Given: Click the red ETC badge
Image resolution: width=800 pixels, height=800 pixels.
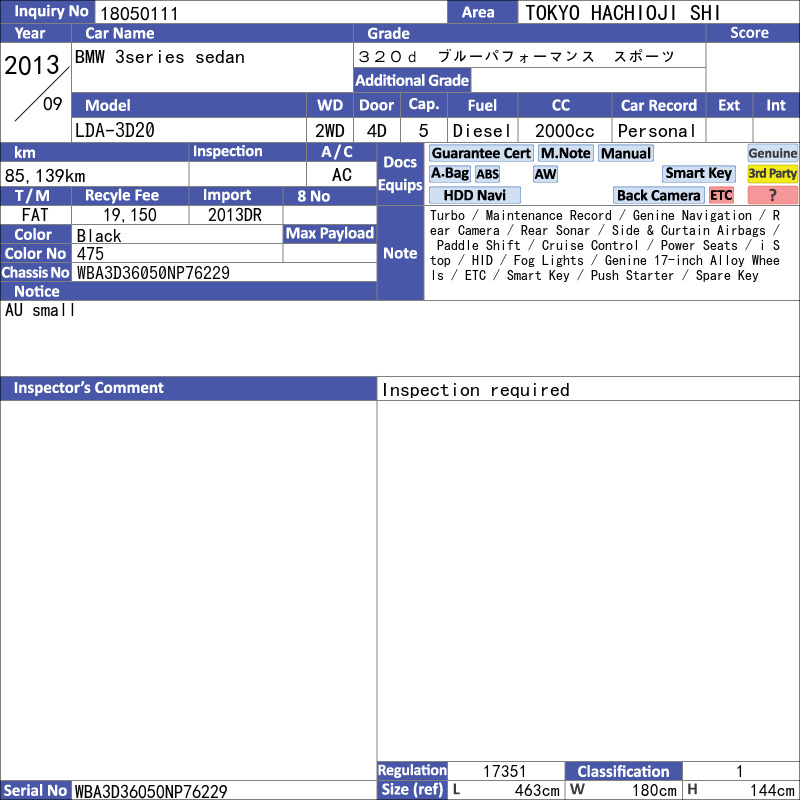Looking at the screenshot, I should coord(721,195).
